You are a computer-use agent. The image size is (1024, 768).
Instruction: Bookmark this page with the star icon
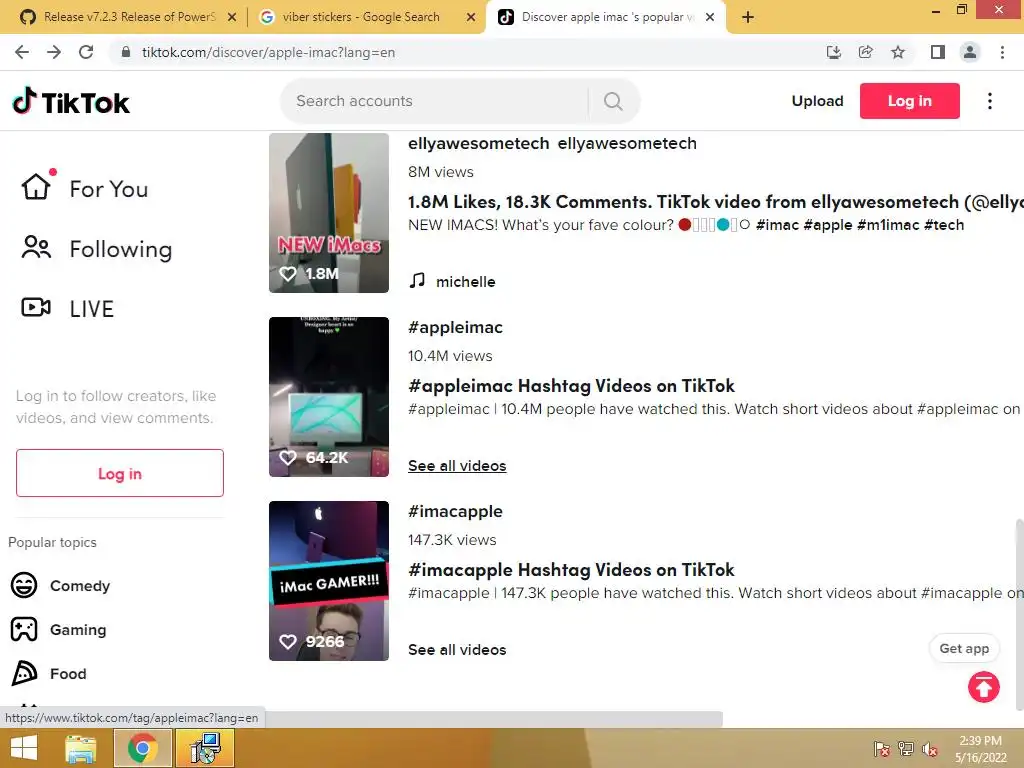[898, 52]
